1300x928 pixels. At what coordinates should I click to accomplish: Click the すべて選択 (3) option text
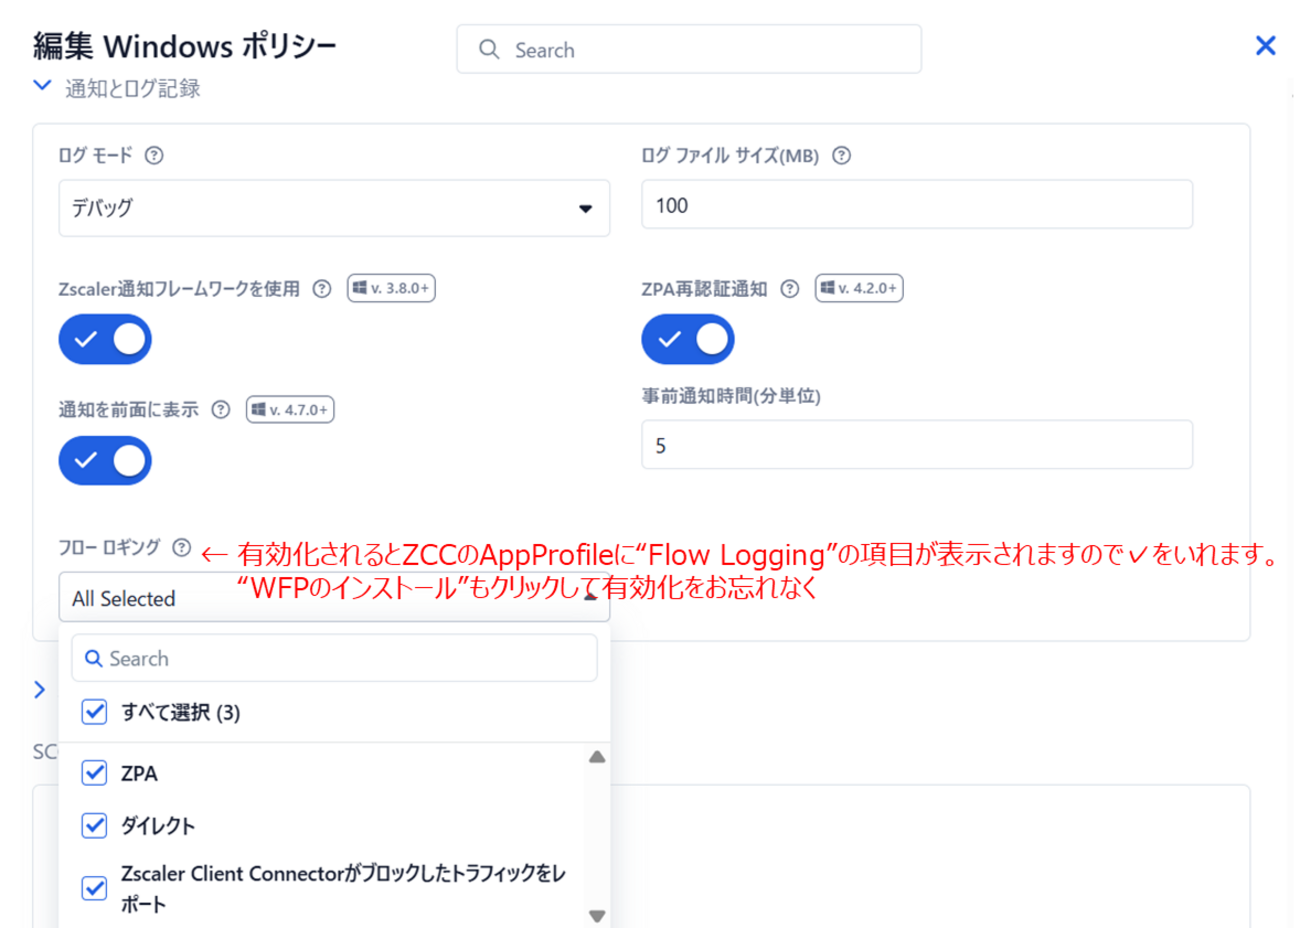(180, 712)
